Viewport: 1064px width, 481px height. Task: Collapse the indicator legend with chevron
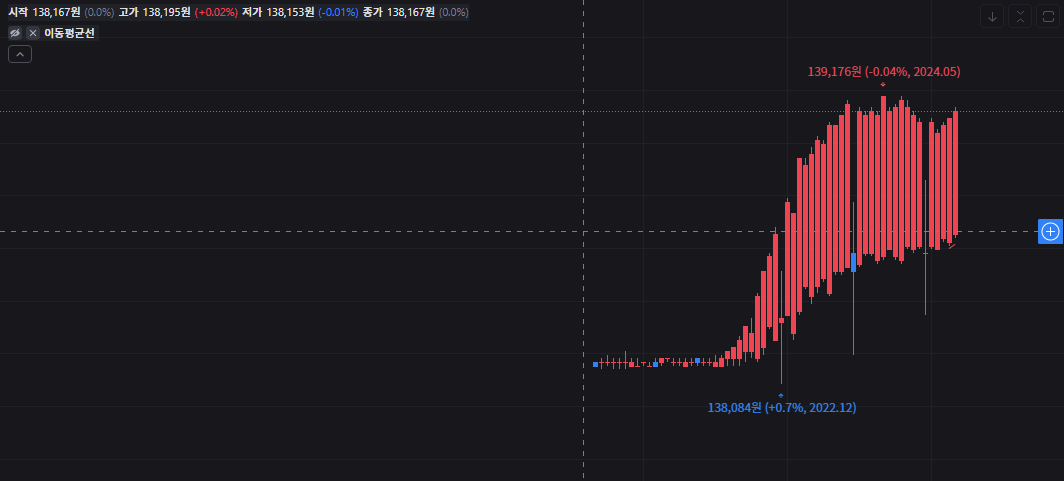pos(20,54)
